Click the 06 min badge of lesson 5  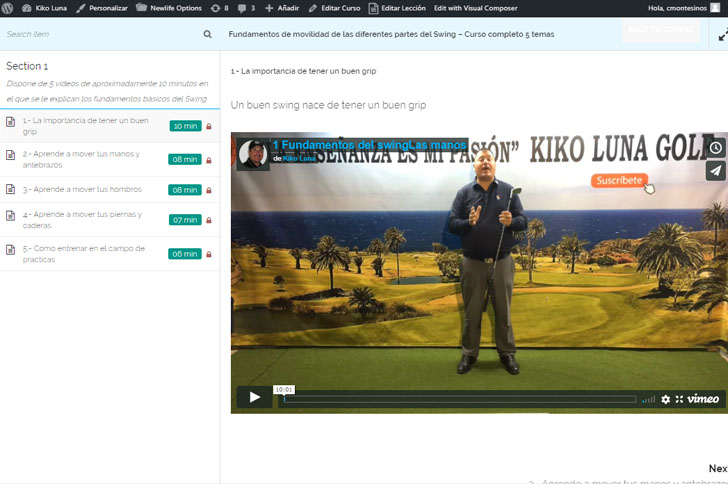185,254
